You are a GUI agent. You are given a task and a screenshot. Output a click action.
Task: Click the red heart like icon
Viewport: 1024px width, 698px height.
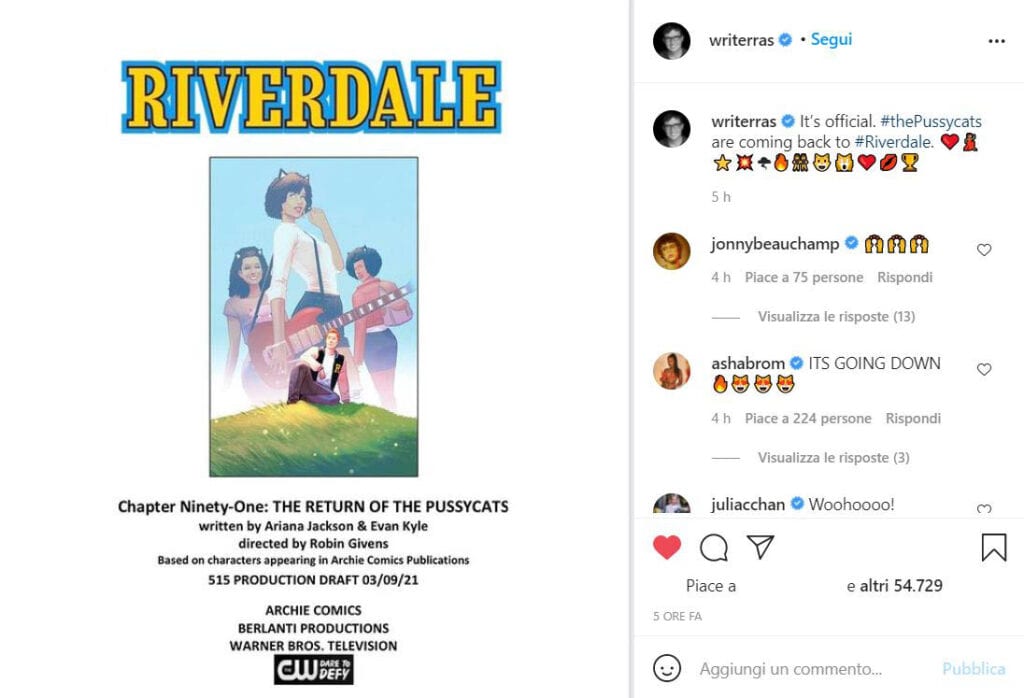tap(667, 547)
